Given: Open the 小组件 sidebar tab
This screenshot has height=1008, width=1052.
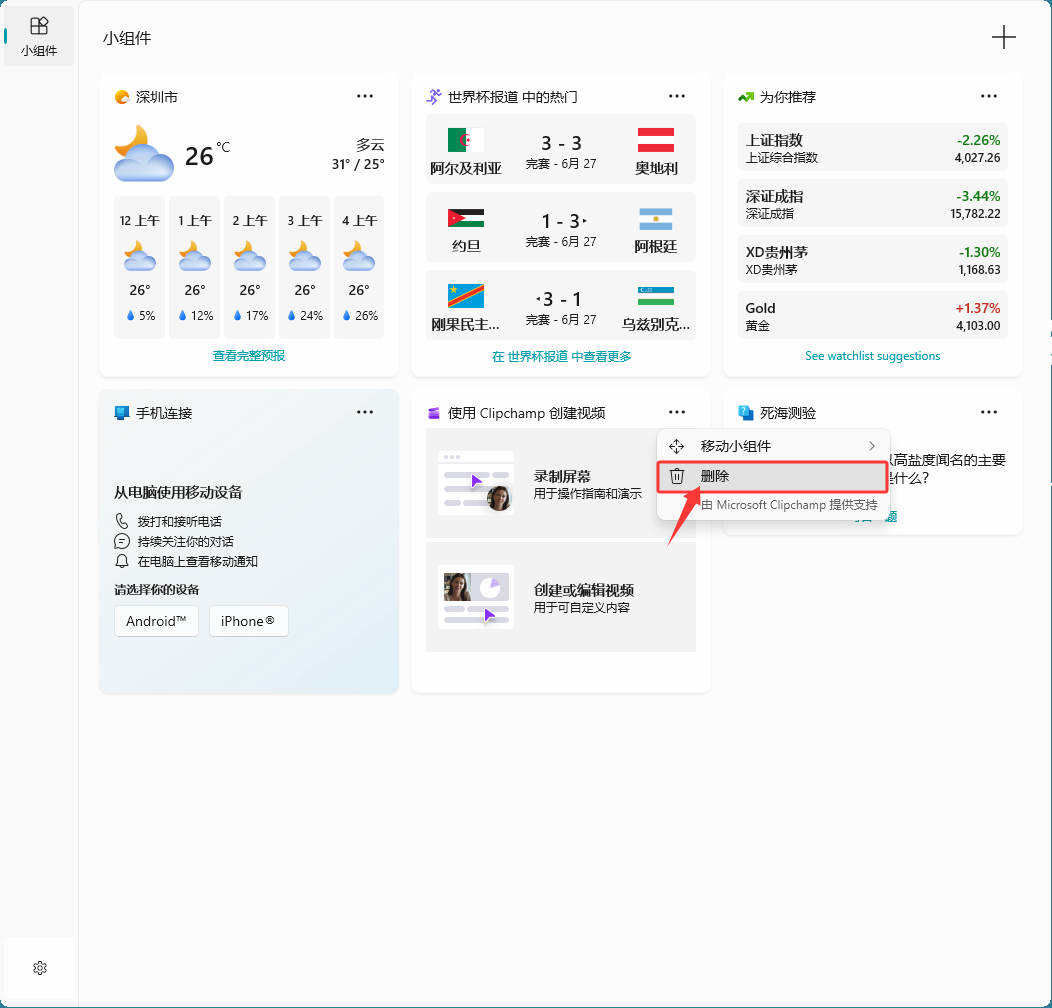Looking at the screenshot, I should [39, 36].
